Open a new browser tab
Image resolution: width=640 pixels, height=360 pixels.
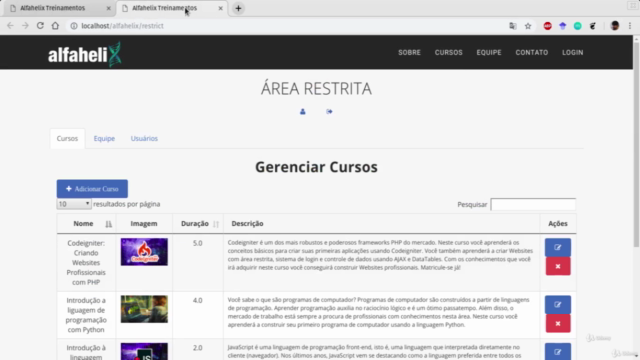pyautogui.click(x=238, y=8)
